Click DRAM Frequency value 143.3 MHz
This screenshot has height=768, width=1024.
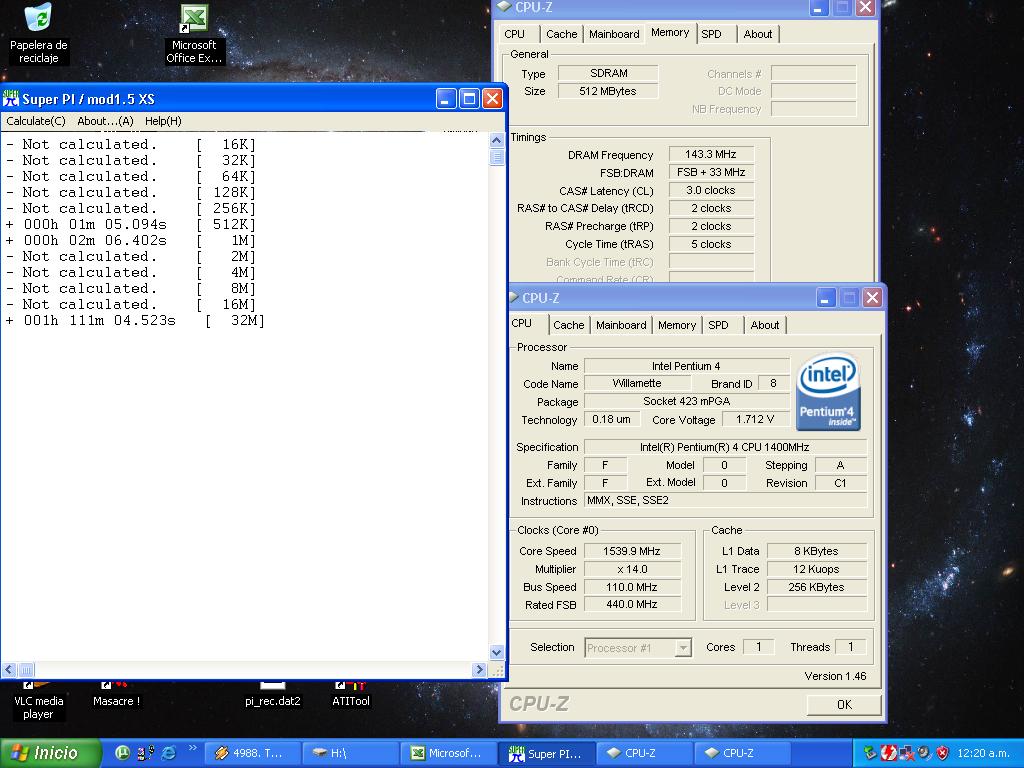click(711, 155)
